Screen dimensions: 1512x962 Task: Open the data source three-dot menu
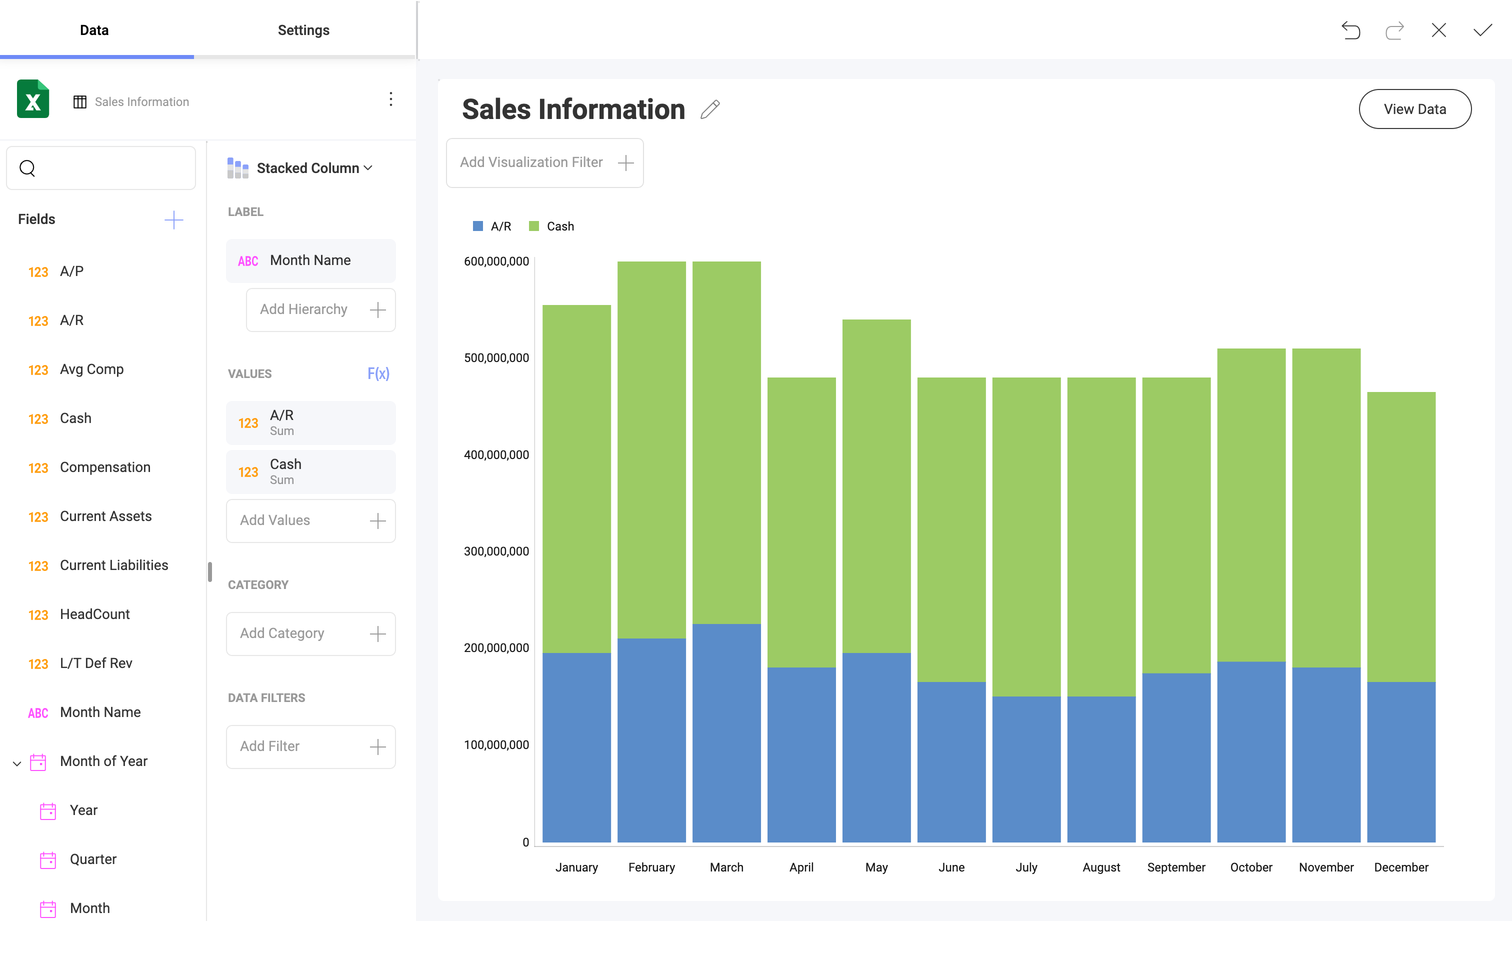coord(391,99)
